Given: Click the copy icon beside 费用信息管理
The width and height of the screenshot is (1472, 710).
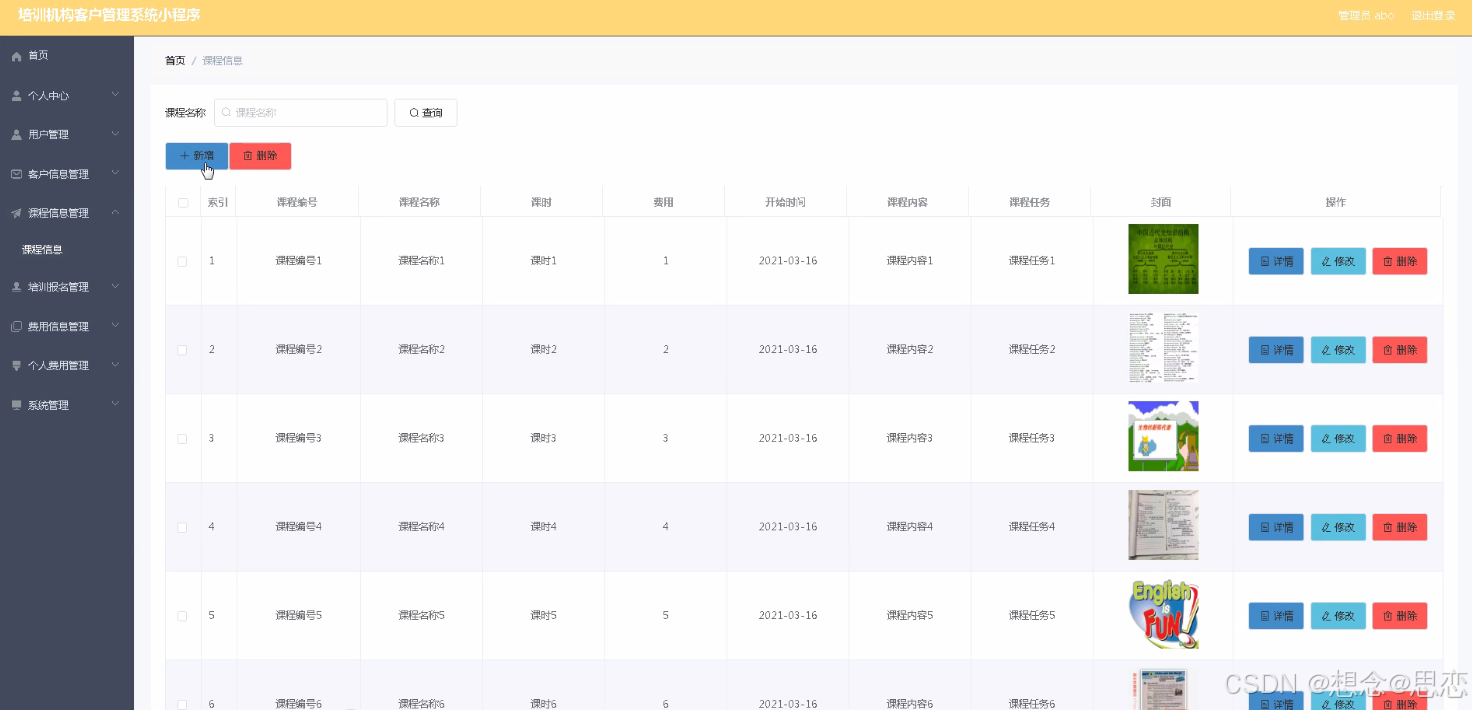Looking at the screenshot, I should coord(16,326).
